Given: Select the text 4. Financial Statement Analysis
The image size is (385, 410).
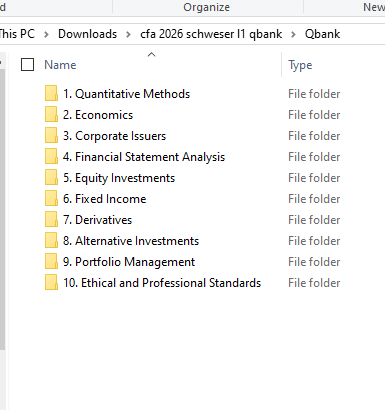Looking at the screenshot, I should tap(144, 157).
